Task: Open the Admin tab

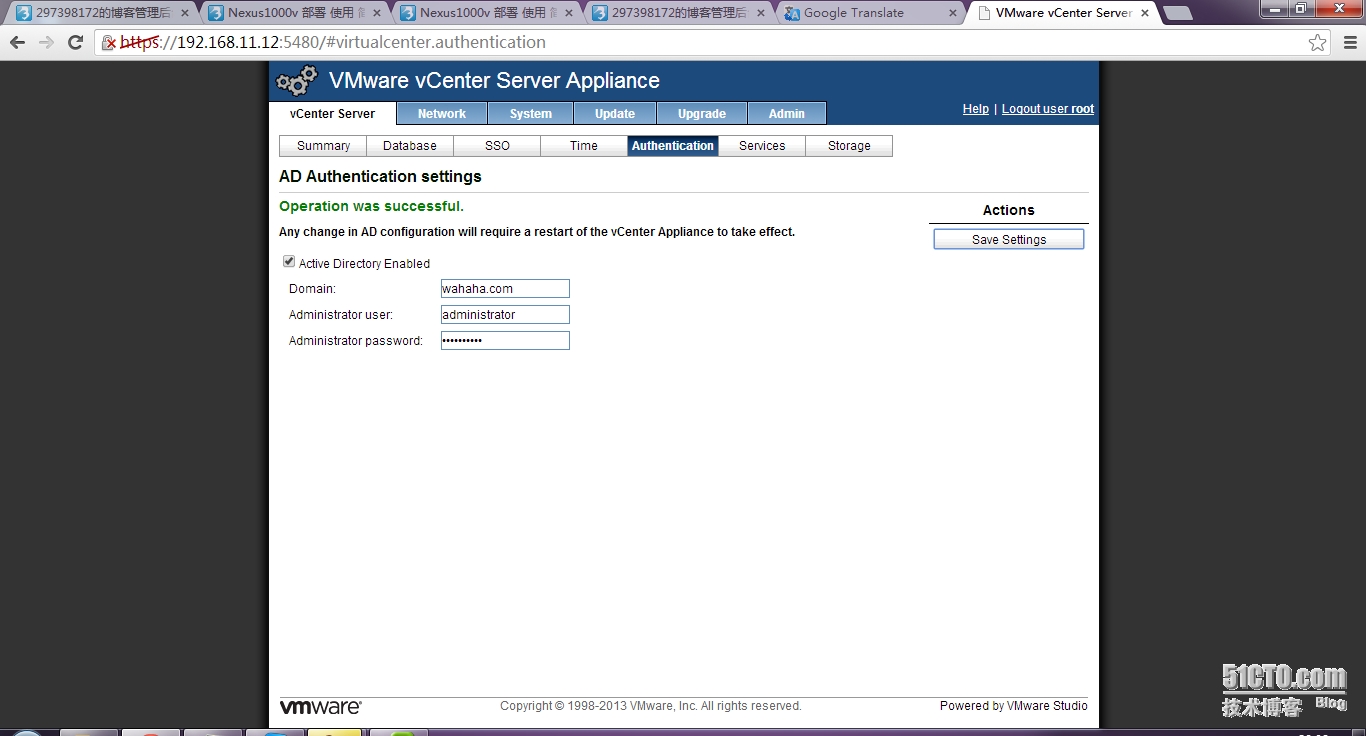Action: 787,114
